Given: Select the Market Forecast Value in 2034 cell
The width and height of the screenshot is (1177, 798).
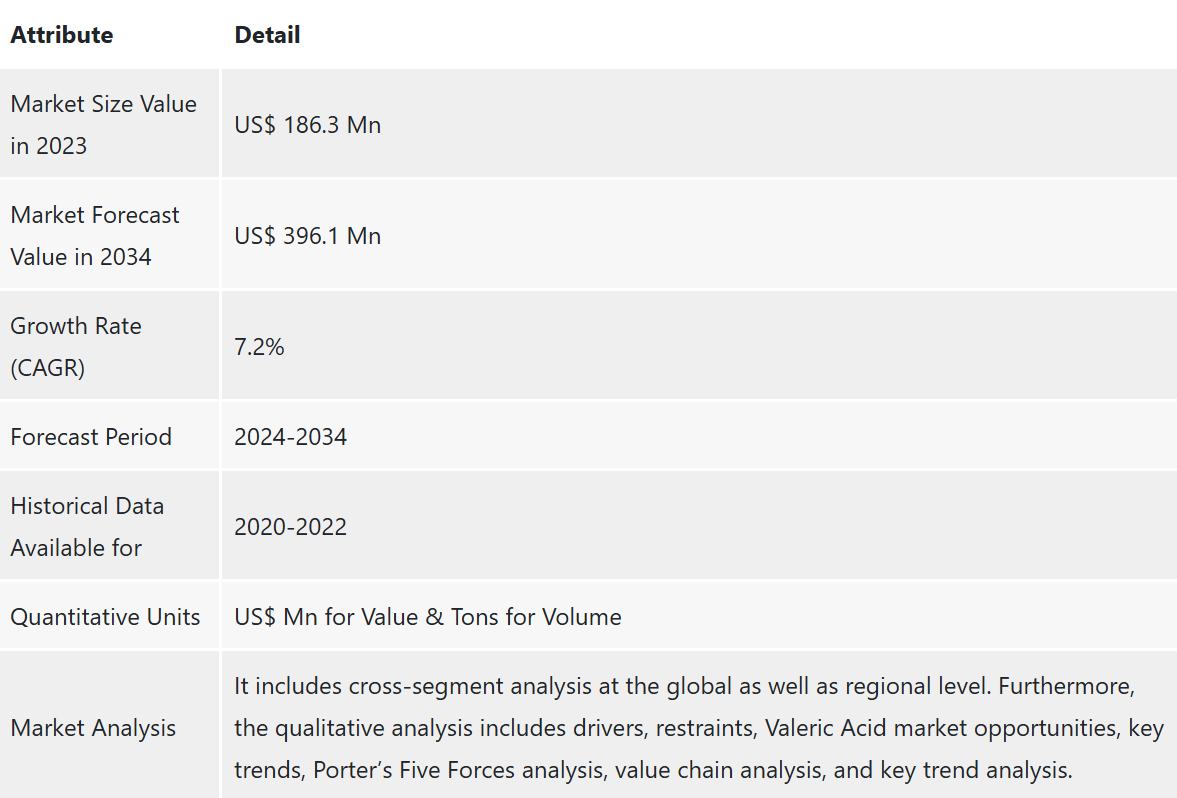Looking at the screenshot, I should [x=95, y=236].
